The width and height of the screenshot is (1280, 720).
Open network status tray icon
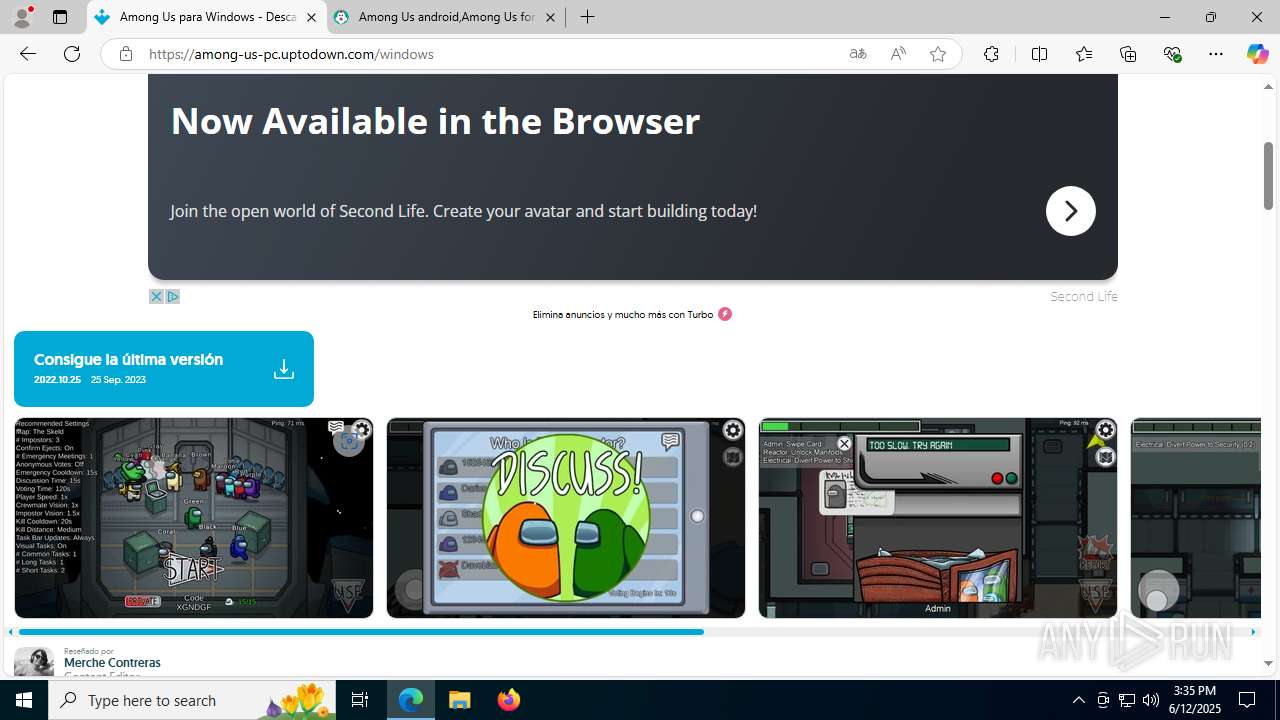[x=1127, y=700]
